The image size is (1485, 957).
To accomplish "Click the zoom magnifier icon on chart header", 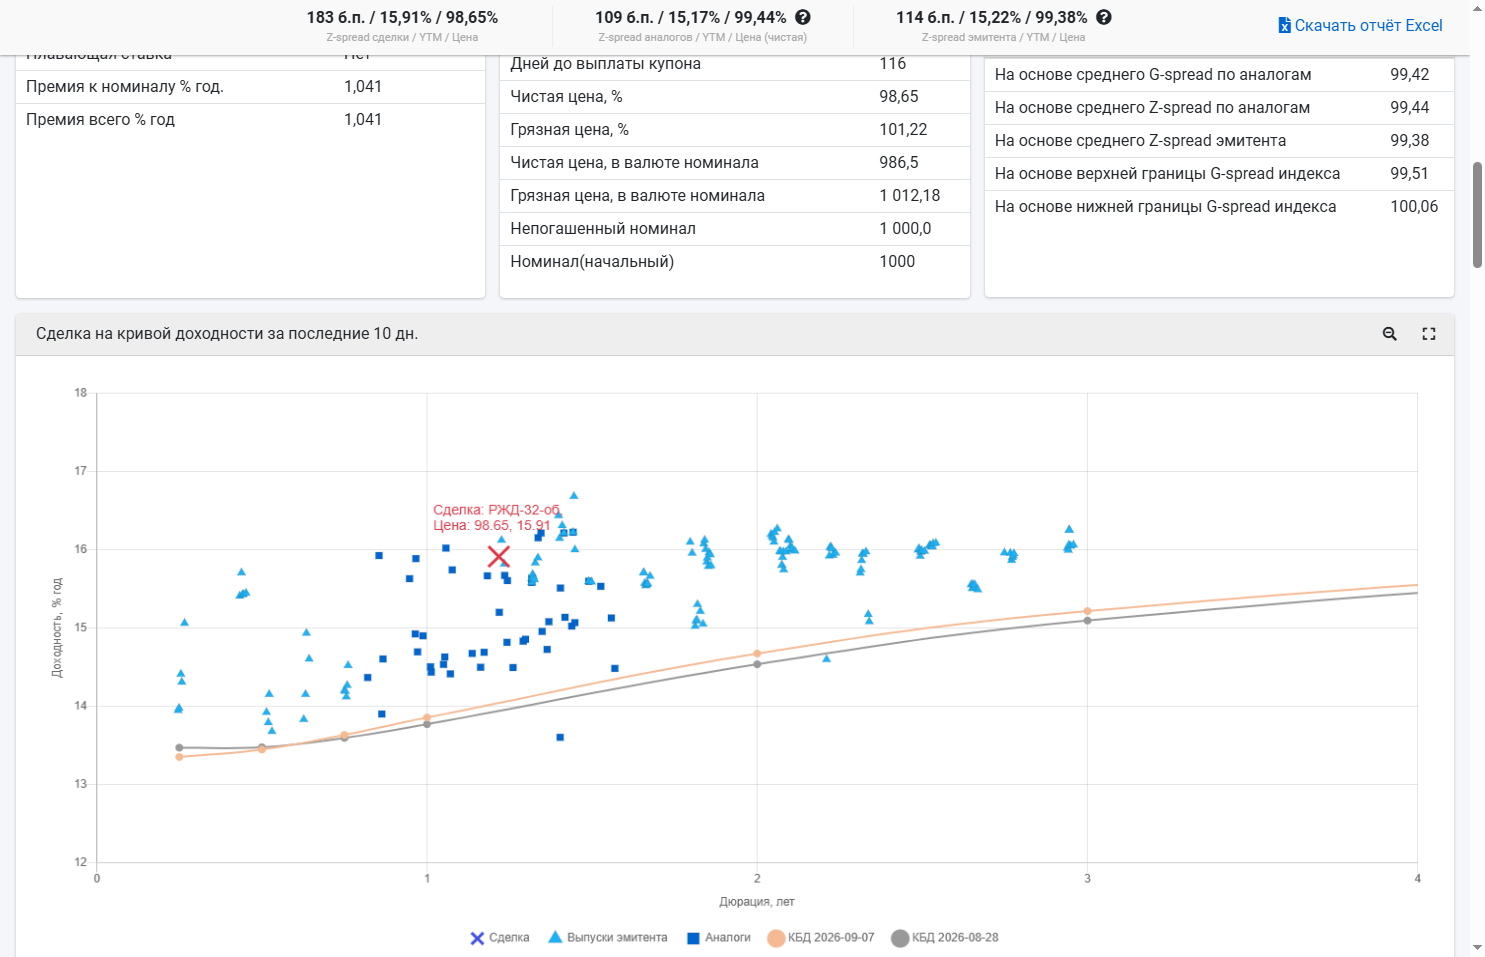I will pyautogui.click(x=1389, y=334).
